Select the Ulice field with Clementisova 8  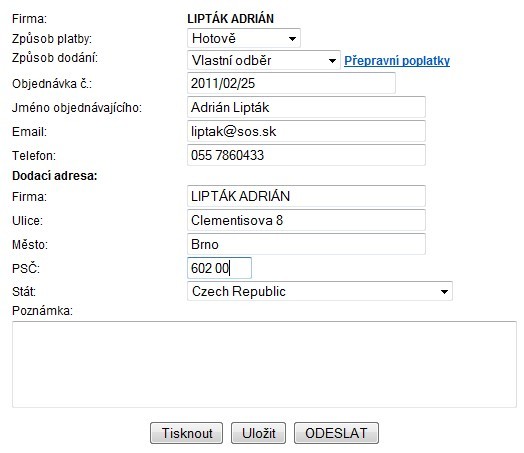coord(306,220)
